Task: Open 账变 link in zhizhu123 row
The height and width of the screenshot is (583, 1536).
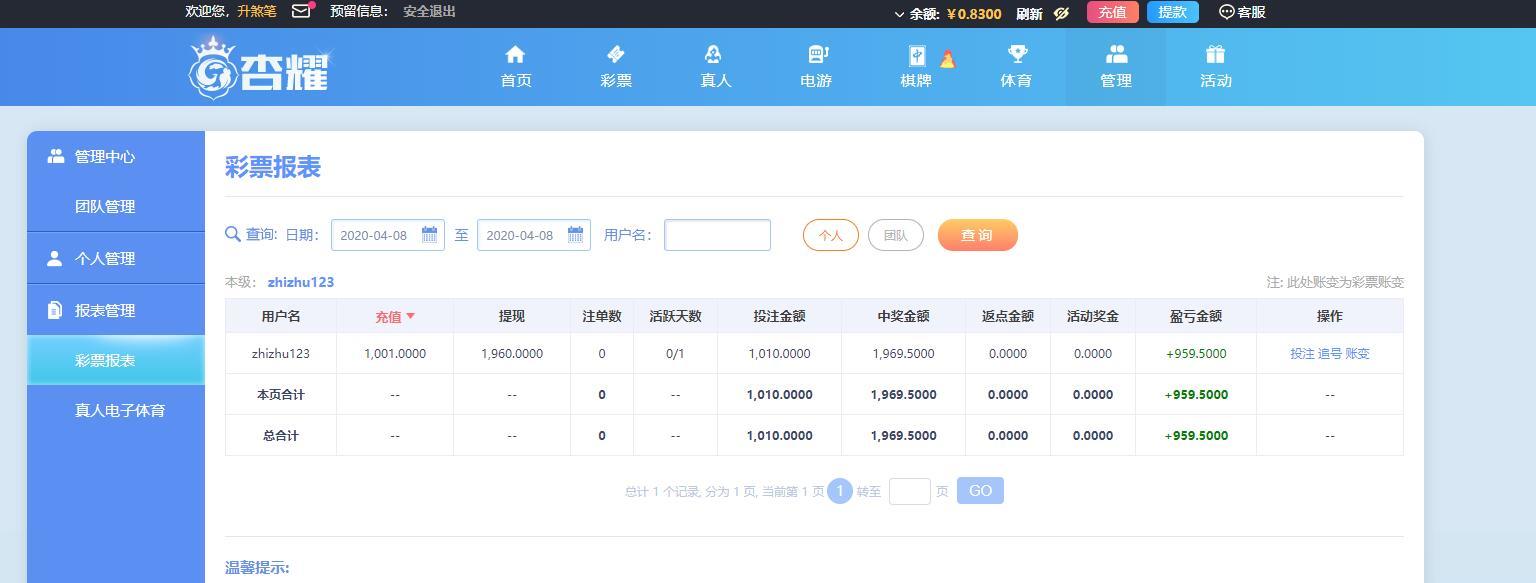Action: tap(1357, 354)
